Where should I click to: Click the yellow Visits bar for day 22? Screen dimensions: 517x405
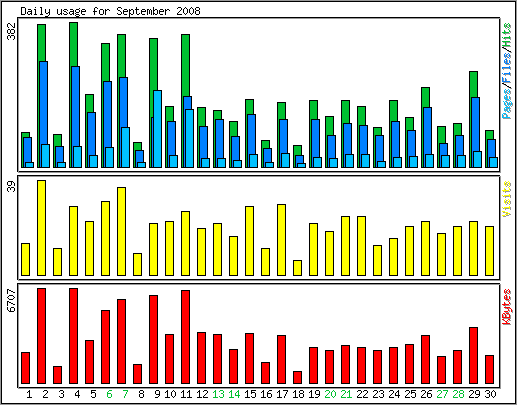point(362,246)
